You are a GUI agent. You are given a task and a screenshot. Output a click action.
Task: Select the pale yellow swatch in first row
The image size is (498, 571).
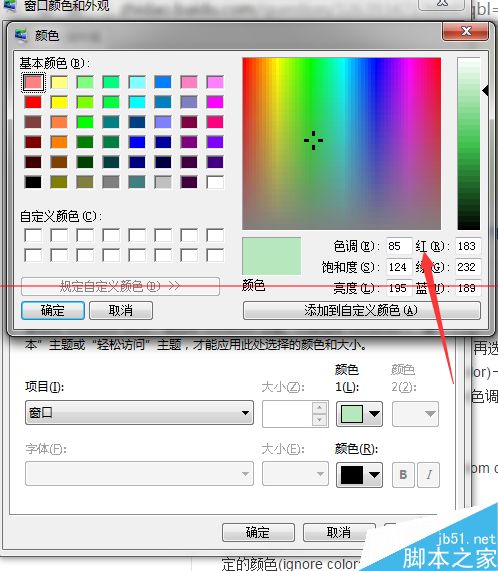[x=59, y=82]
